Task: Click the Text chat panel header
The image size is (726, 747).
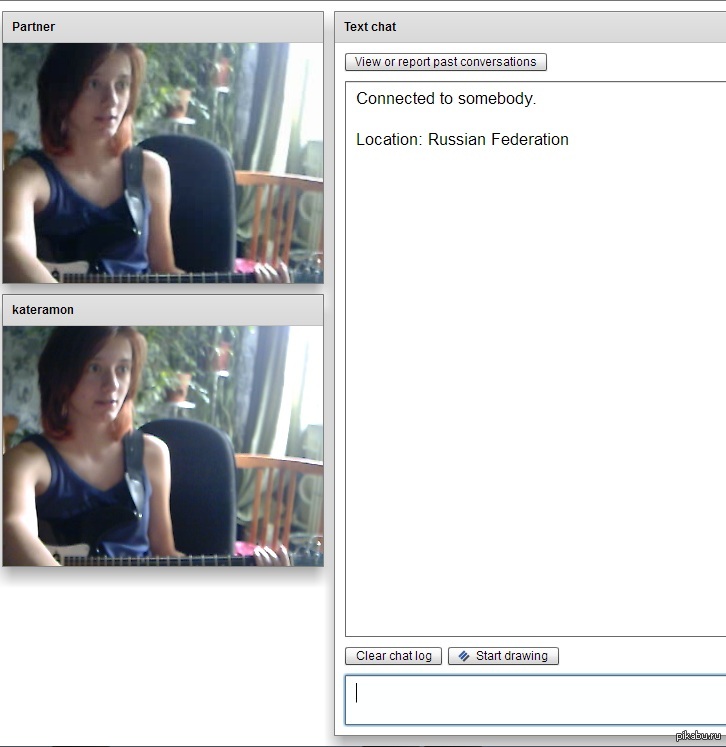Action: (530, 27)
